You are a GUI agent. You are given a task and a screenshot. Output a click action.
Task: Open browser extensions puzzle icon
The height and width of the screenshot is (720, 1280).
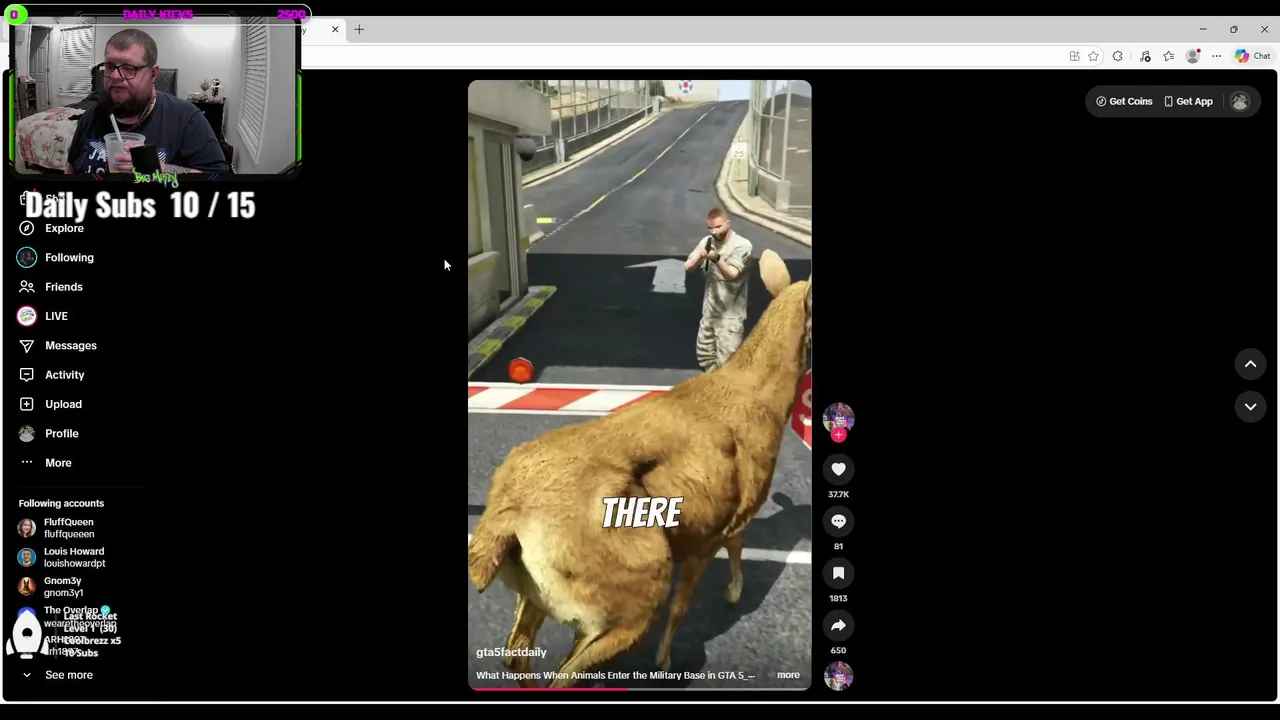1118,56
